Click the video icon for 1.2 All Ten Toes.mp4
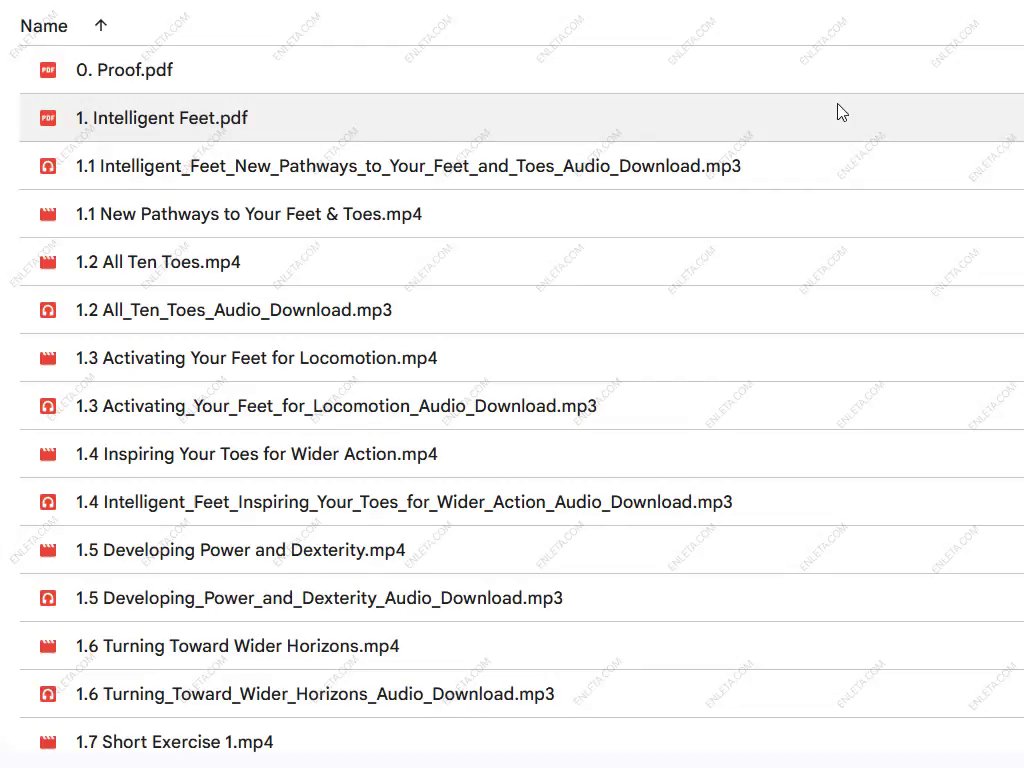The image size is (1024, 768). coord(48,262)
